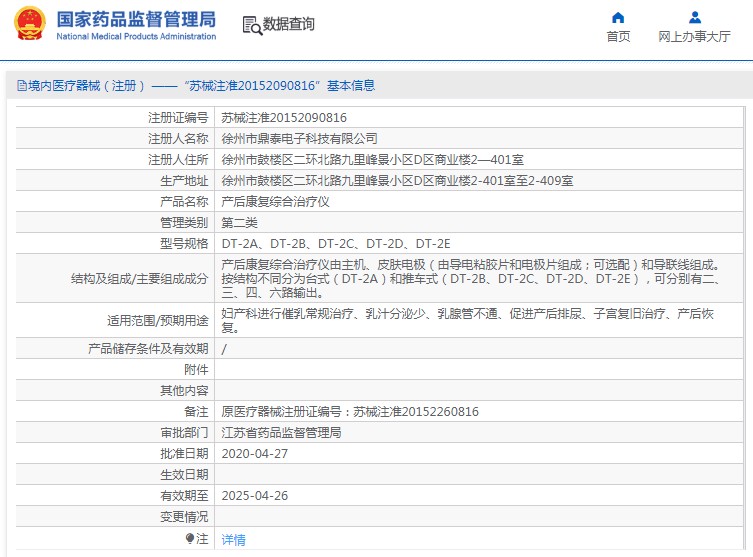Click the model list DT-2A、DT-2B、DT-2C
The image size is (753, 557).
click(336, 244)
